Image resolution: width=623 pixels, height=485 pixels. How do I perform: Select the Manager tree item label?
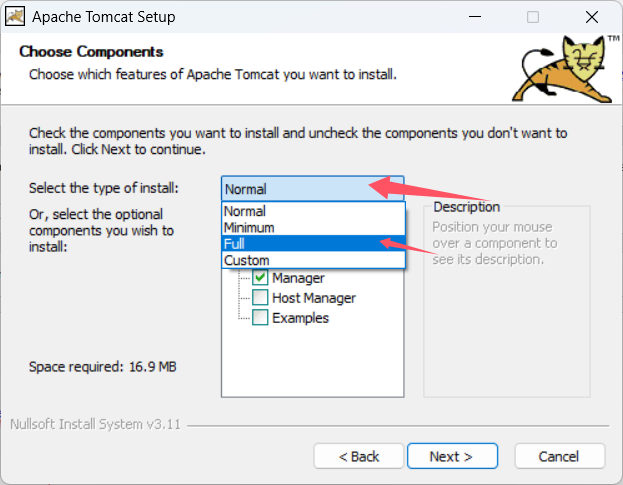tap(298, 278)
